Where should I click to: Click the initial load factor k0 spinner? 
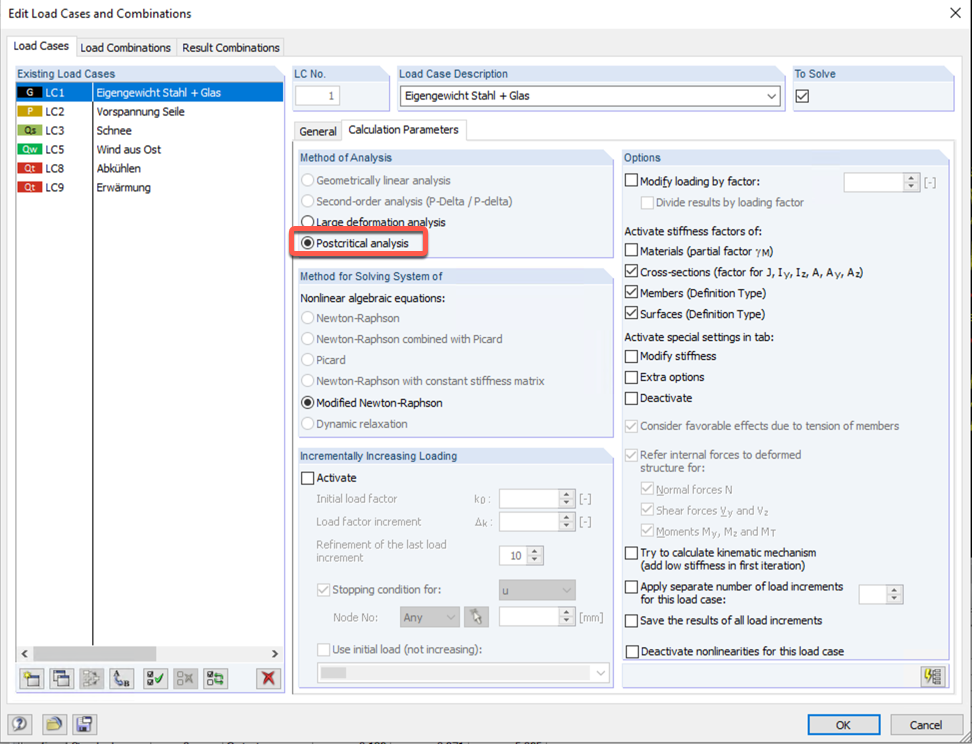point(567,498)
